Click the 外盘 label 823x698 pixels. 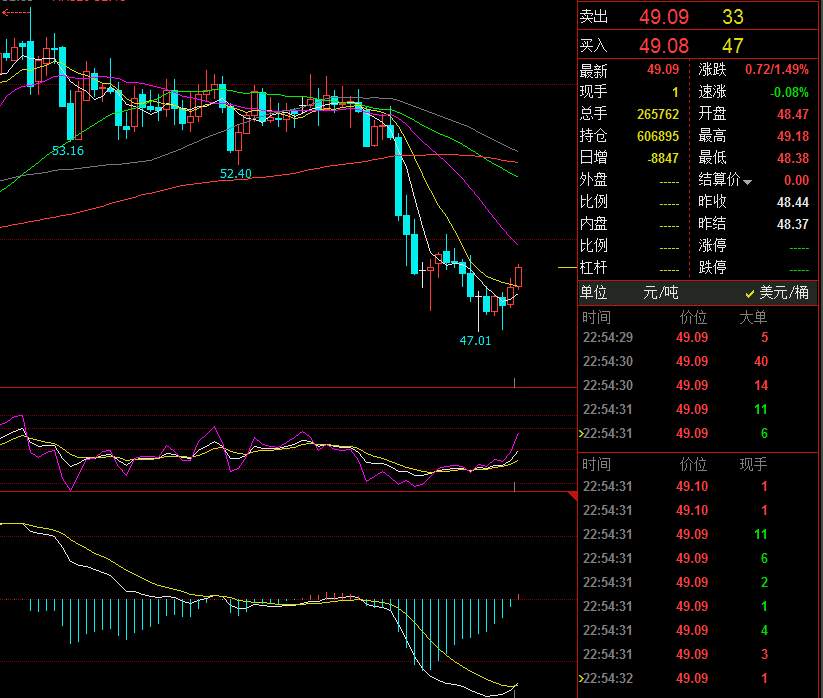pos(594,180)
